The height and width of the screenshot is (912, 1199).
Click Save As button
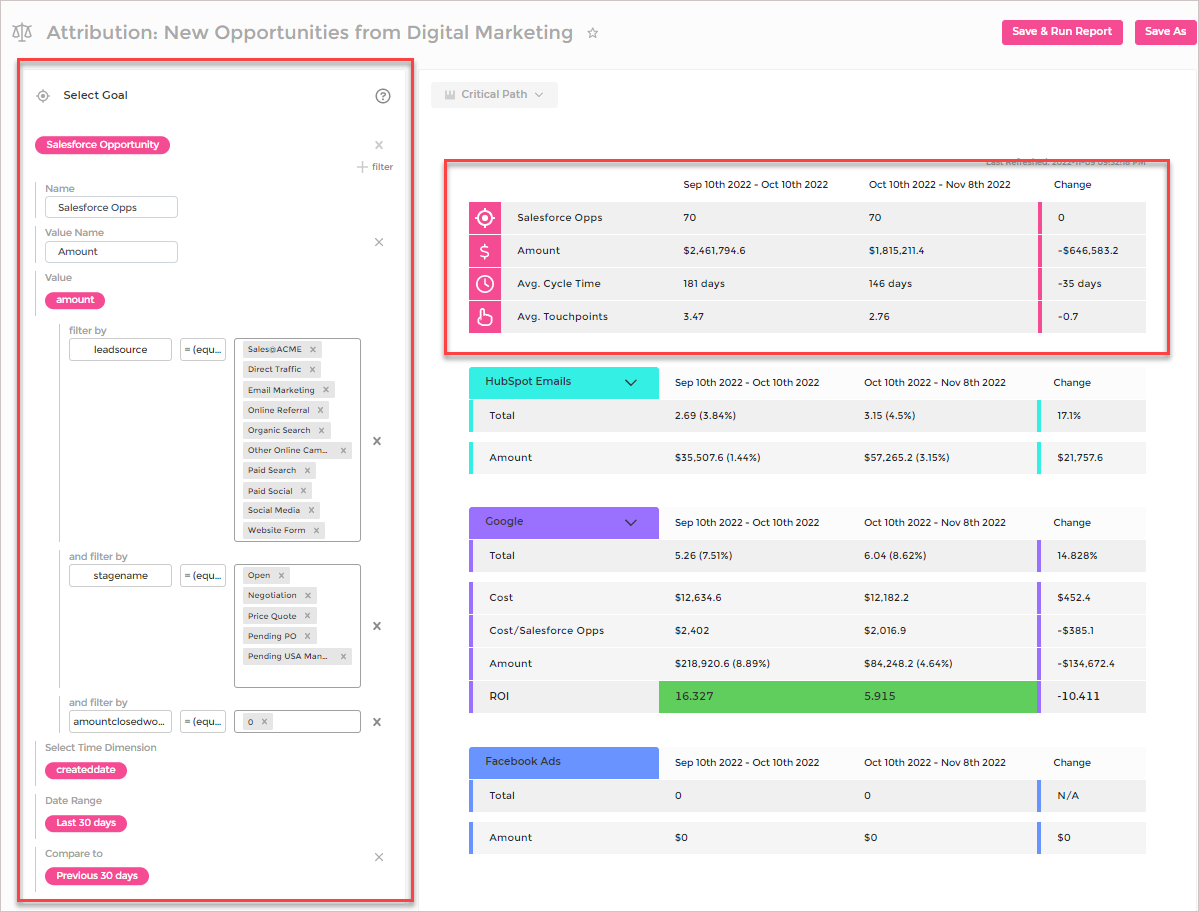coord(1165,32)
